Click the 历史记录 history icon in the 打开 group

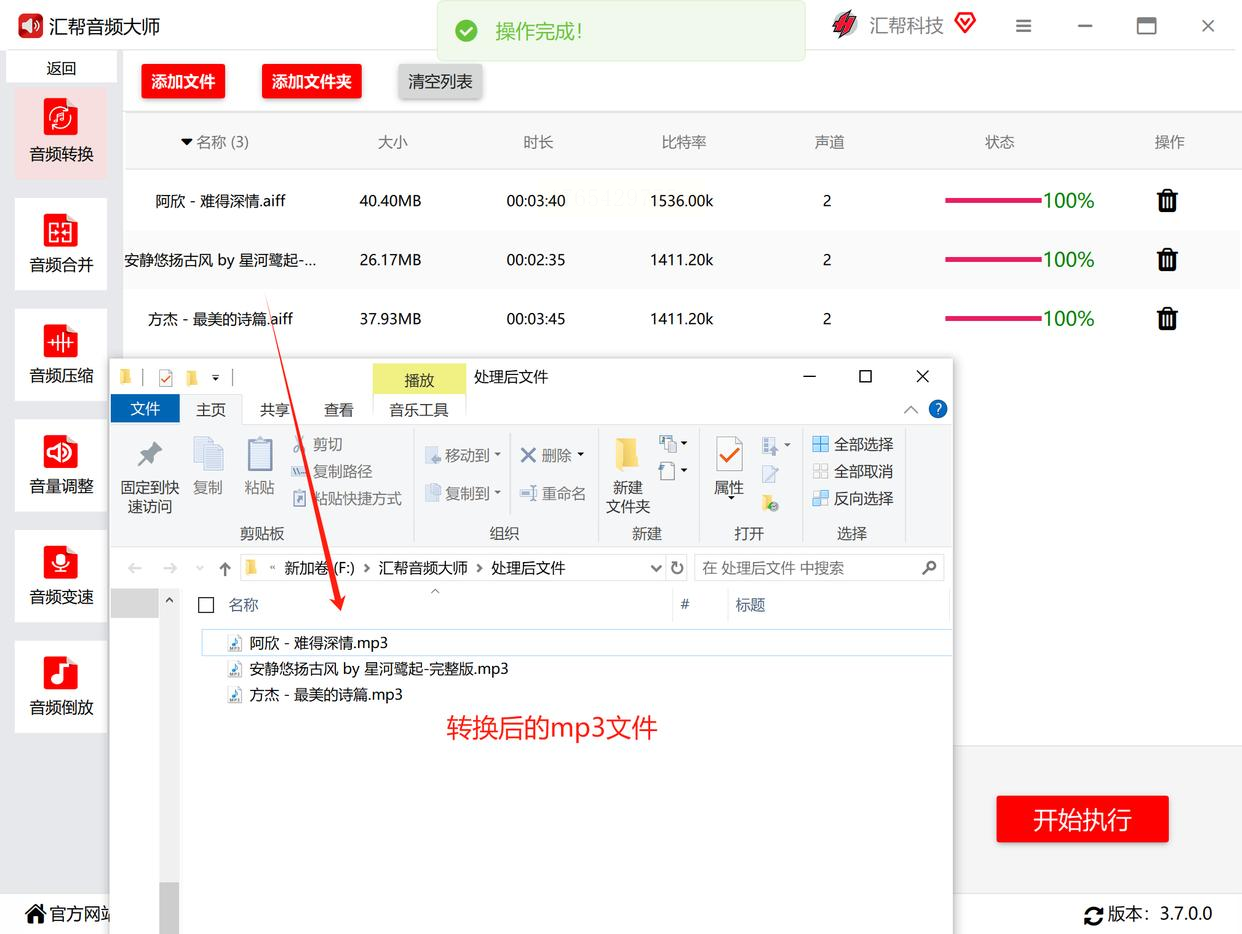pos(769,502)
